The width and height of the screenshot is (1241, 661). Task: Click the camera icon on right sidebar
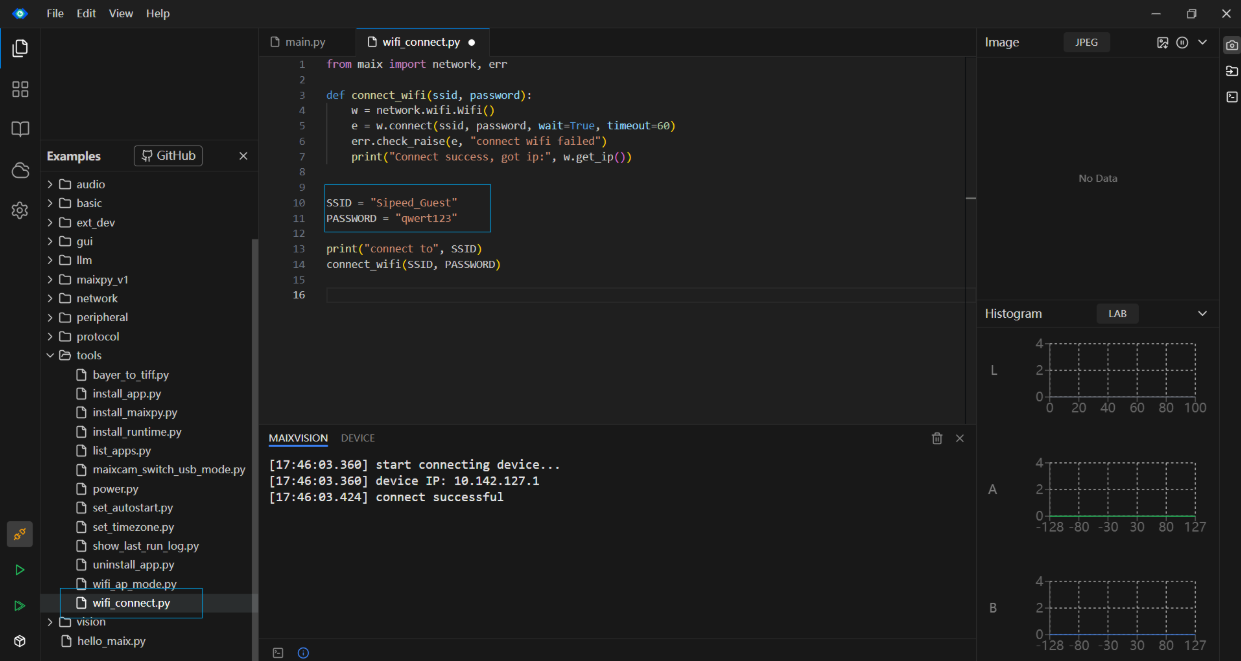tap(1232, 45)
